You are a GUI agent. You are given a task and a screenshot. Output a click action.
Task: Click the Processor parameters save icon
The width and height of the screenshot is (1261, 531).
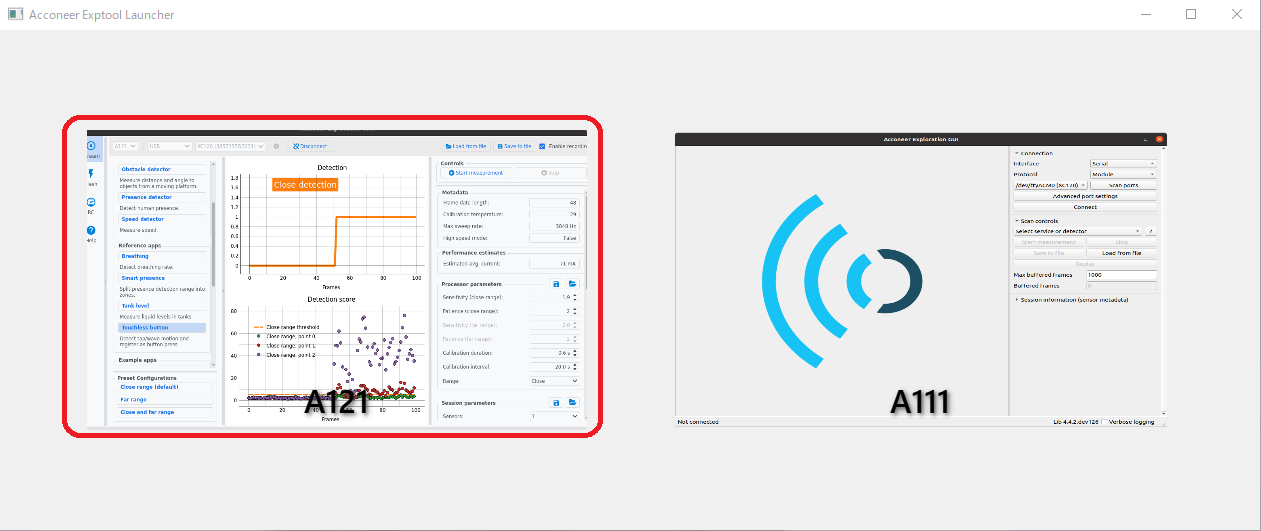[x=555, y=284]
